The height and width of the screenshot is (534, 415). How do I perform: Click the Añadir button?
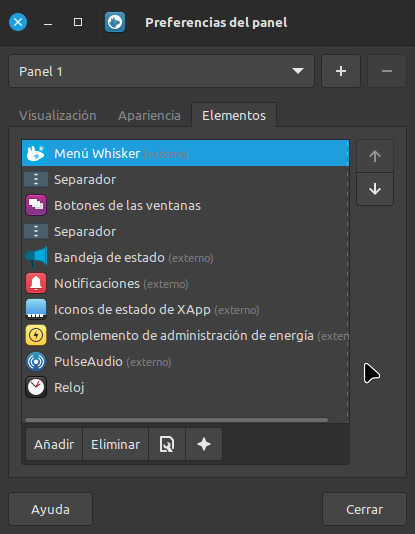(x=54, y=444)
